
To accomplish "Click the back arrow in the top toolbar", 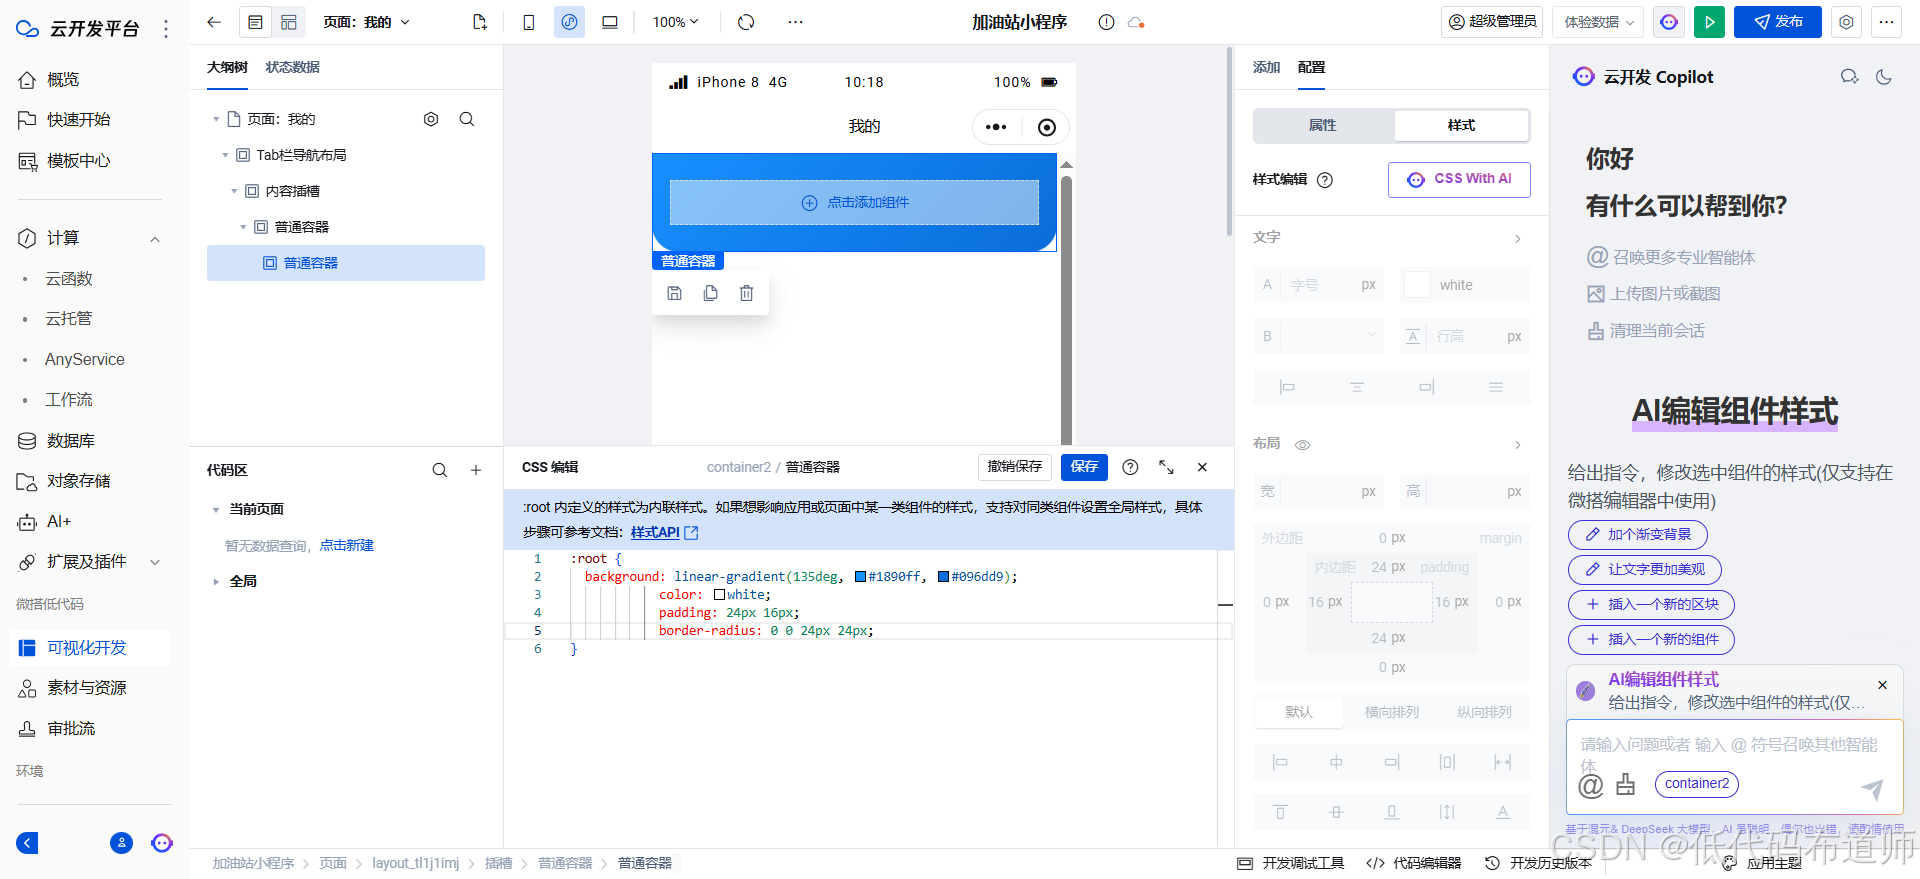I will 214,22.
